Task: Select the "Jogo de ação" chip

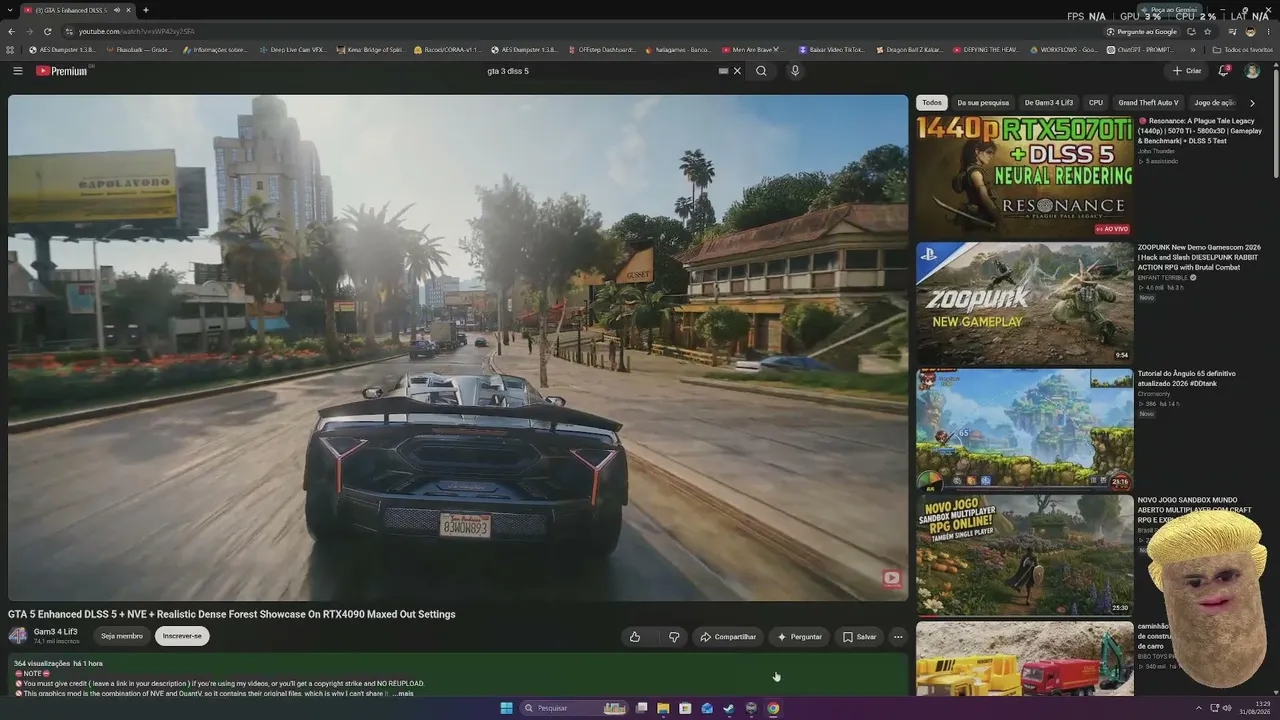Action: pyautogui.click(x=1215, y=103)
